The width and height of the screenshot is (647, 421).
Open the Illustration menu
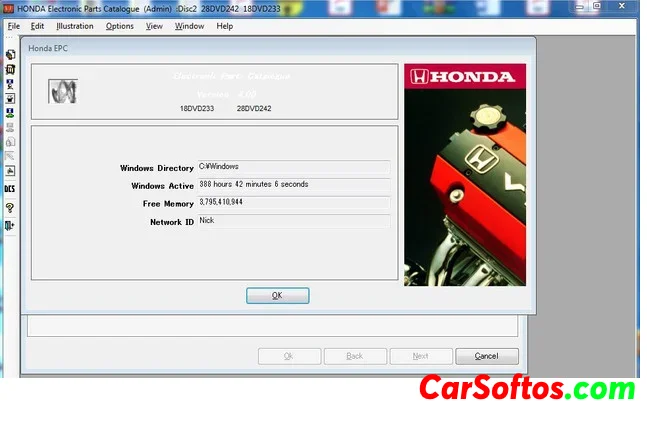click(x=75, y=26)
